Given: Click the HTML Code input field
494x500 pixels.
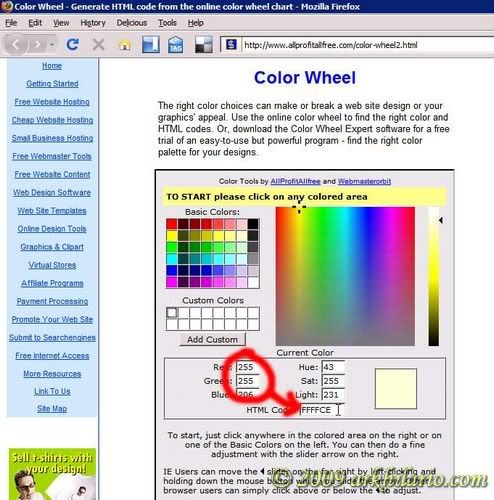Looking at the screenshot, I should [x=321, y=410].
